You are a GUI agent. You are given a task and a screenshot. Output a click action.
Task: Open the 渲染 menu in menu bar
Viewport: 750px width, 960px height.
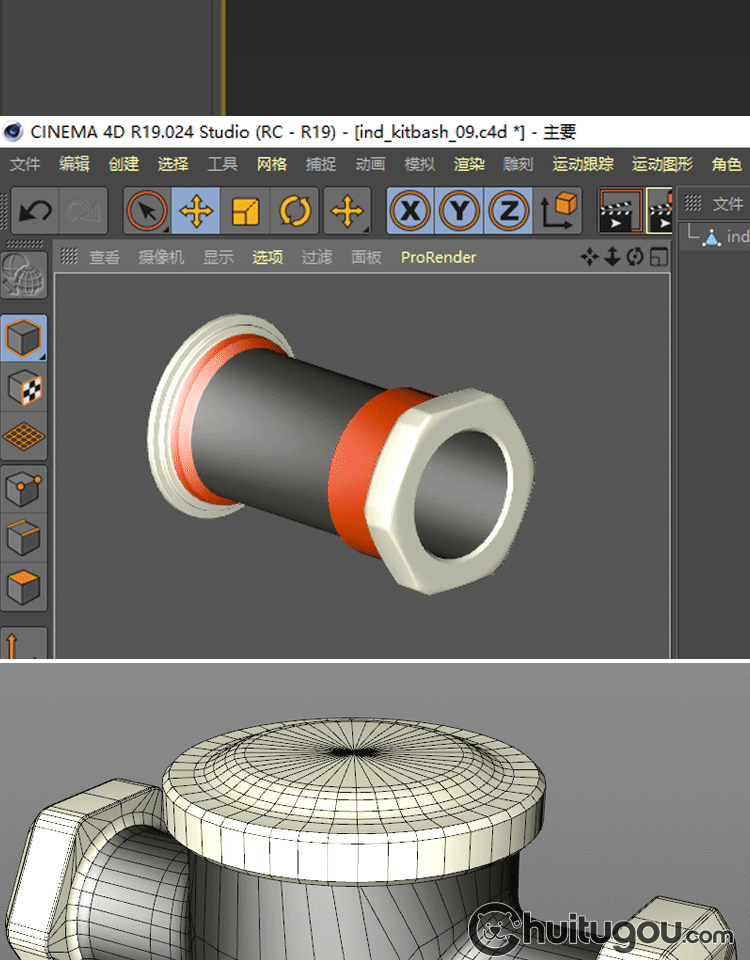469,164
